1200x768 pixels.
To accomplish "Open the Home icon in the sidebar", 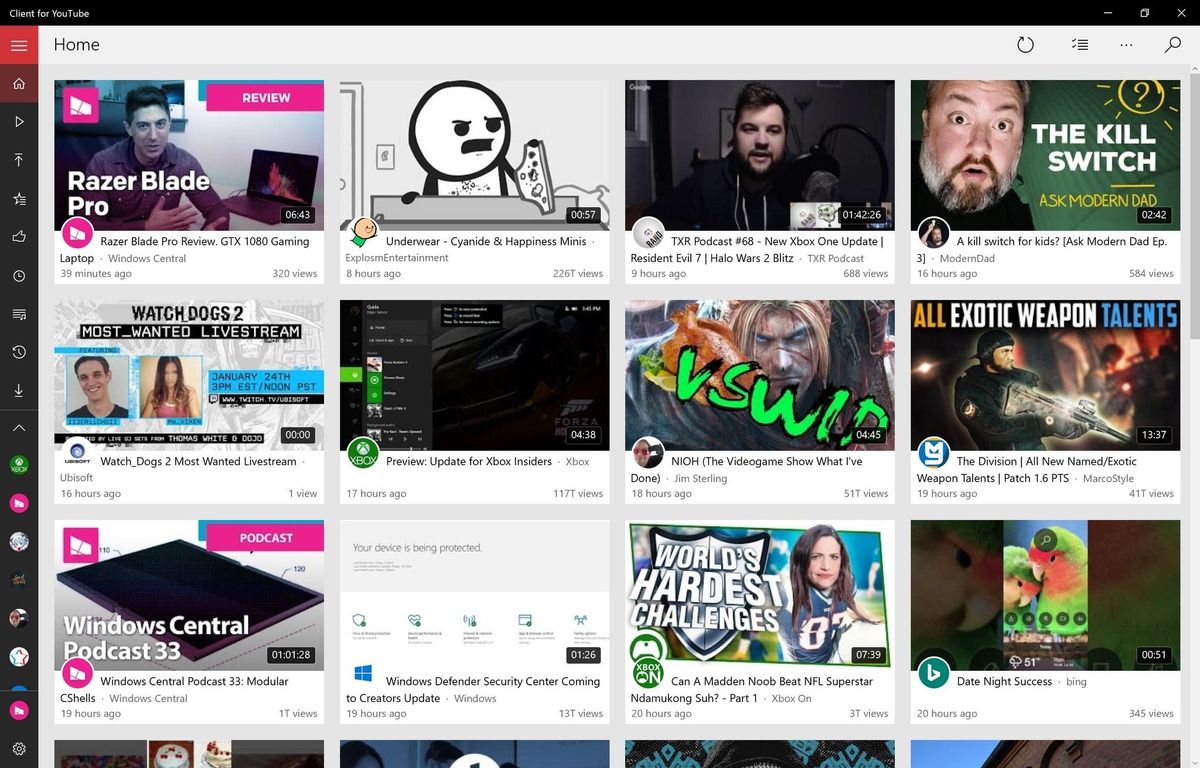I will tap(19, 83).
